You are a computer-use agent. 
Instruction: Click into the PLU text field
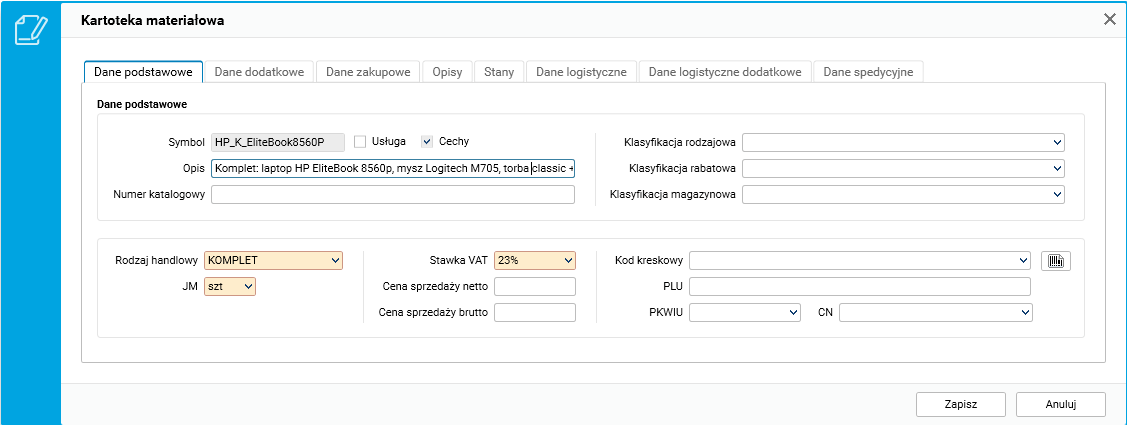[859, 287]
